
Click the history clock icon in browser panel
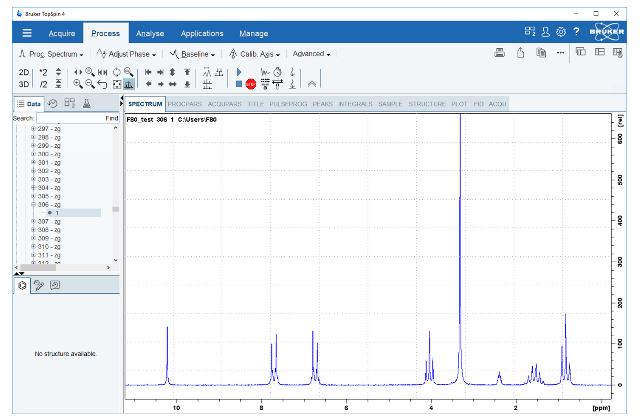[52, 103]
